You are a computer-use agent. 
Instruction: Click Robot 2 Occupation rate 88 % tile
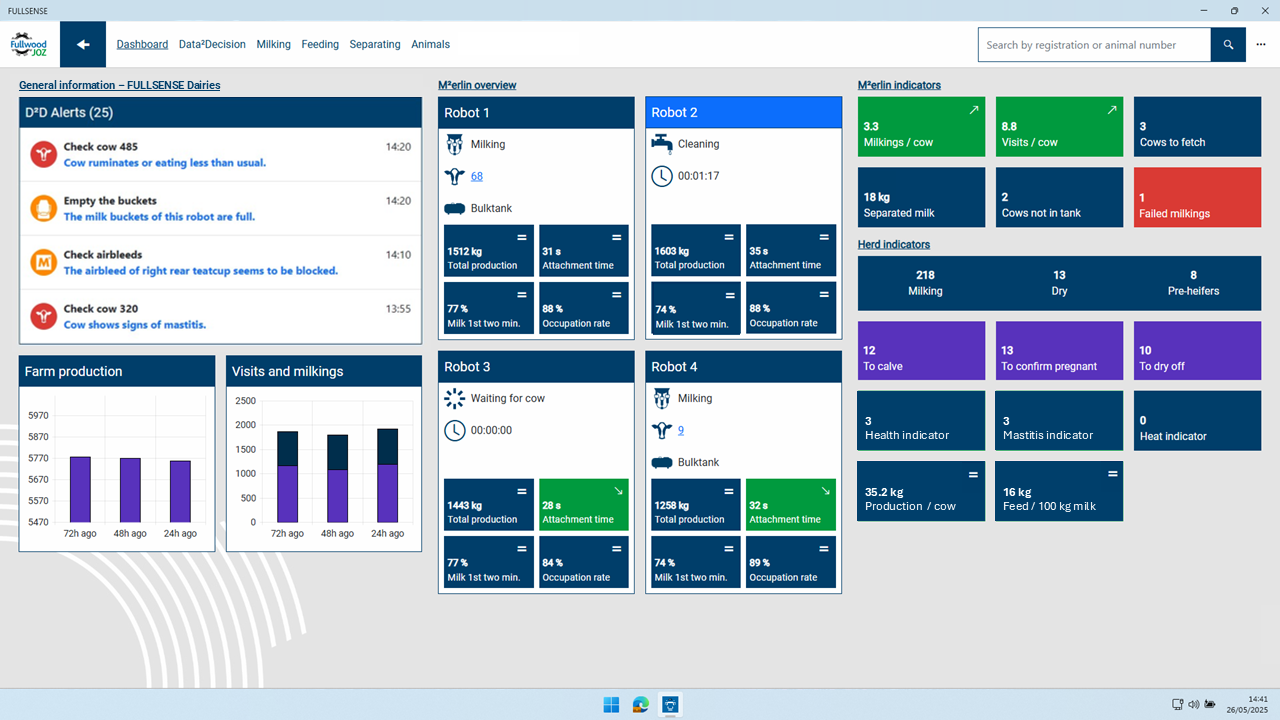tap(793, 308)
